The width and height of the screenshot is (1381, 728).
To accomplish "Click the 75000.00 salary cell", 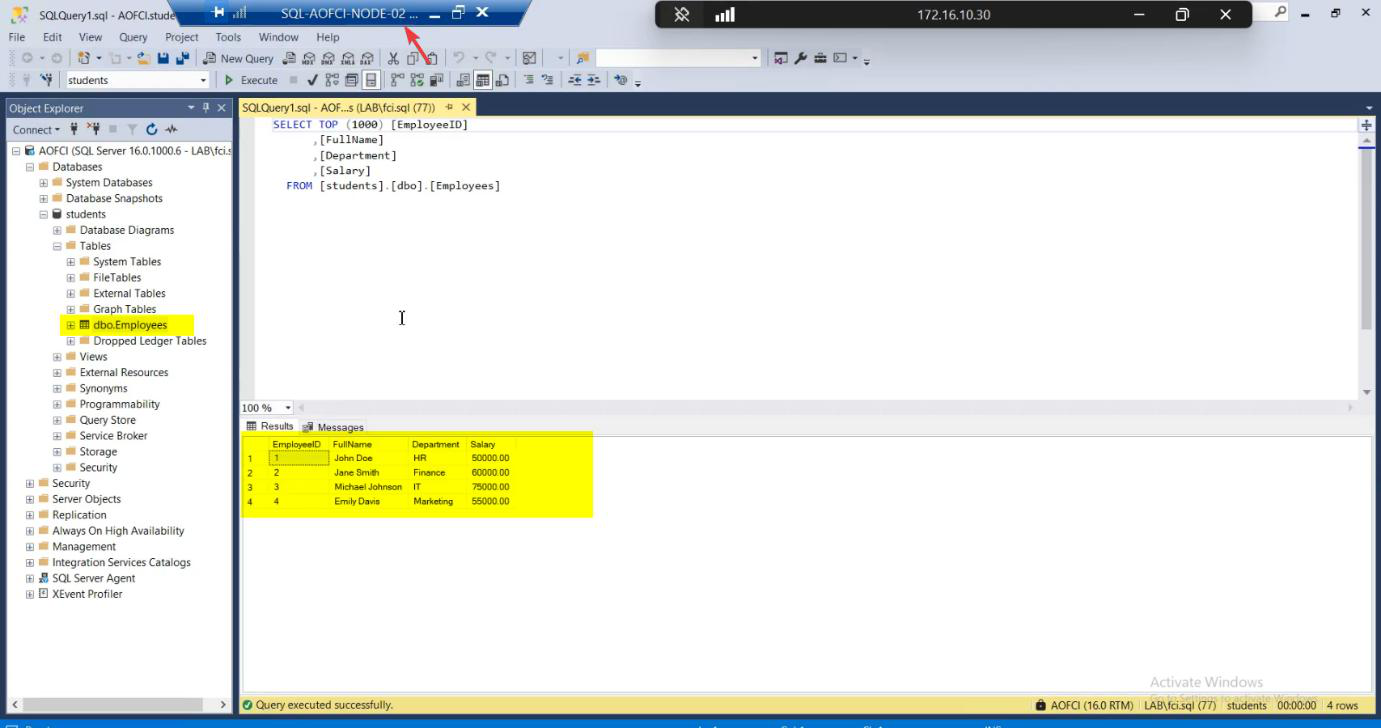I will coord(490,487).
